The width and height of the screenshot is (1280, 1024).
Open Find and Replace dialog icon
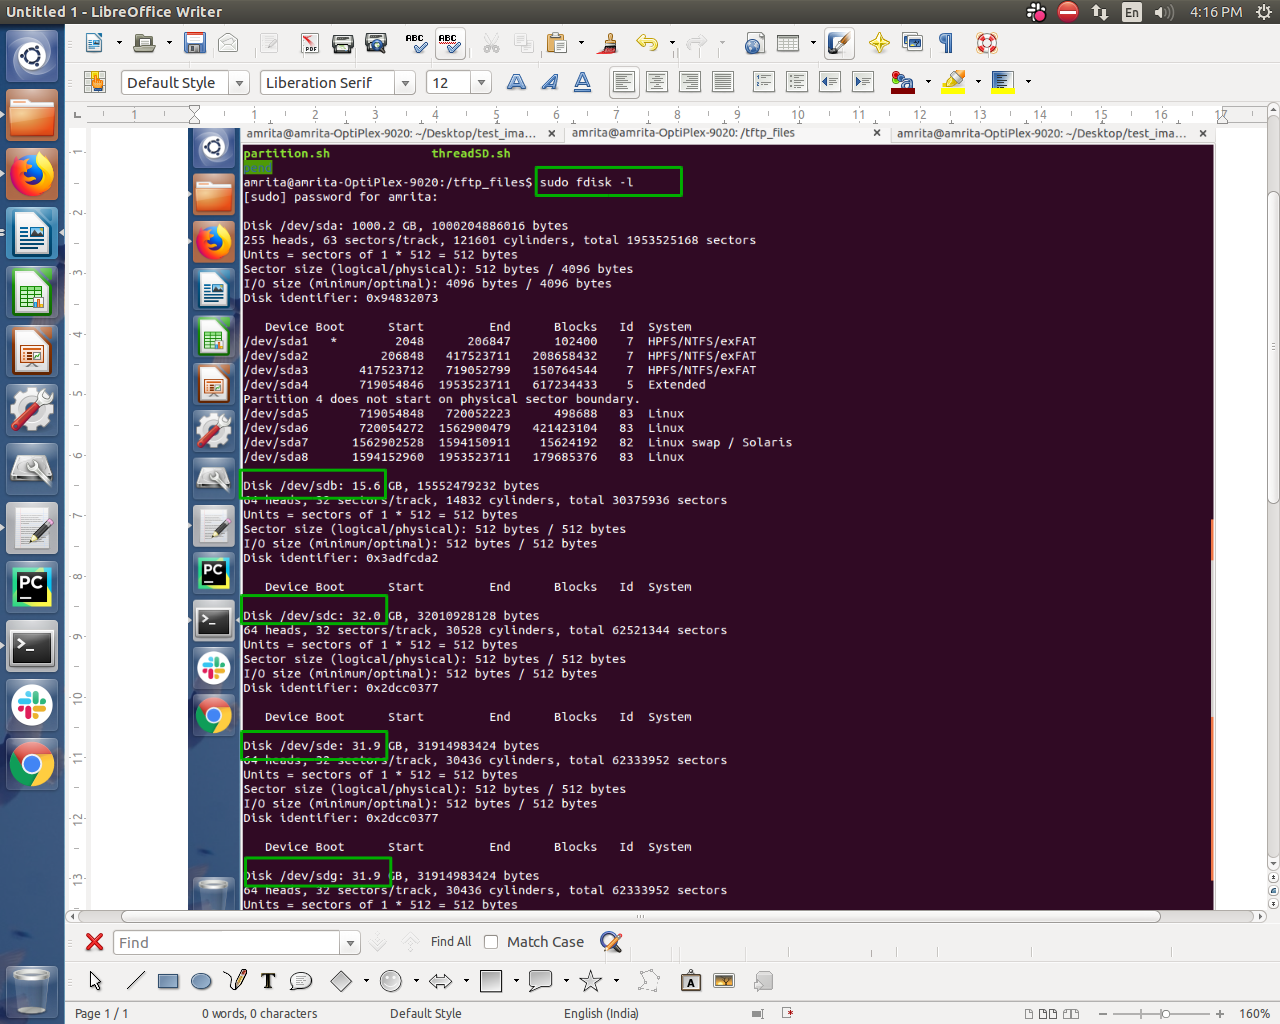tap(611, 942)
